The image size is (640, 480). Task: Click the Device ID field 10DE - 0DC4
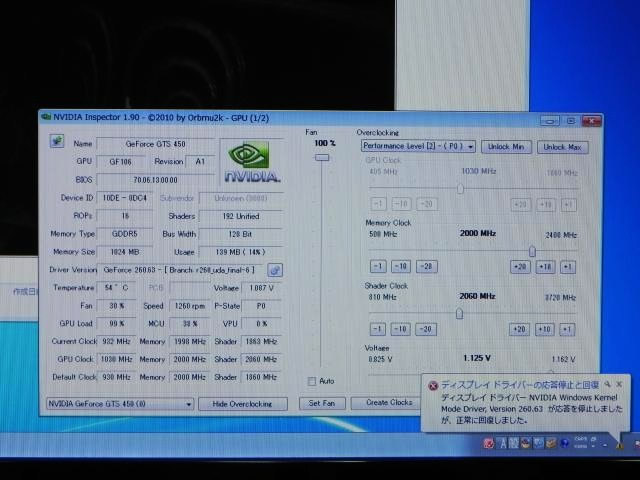pos(124,198)
